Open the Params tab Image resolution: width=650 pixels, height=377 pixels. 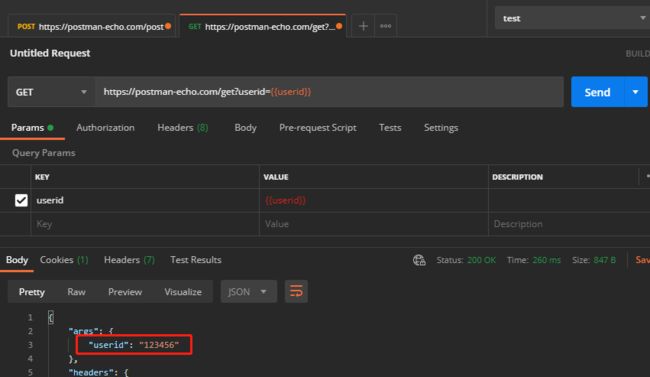click(32, 128)
